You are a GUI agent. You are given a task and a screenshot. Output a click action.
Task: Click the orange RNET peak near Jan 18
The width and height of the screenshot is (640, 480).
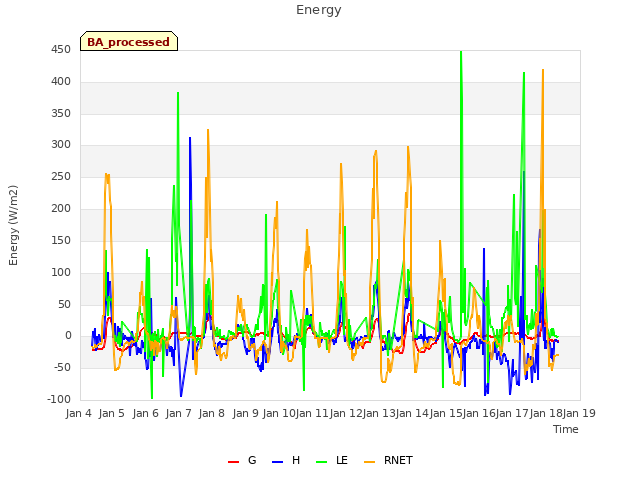coord(543,70)
